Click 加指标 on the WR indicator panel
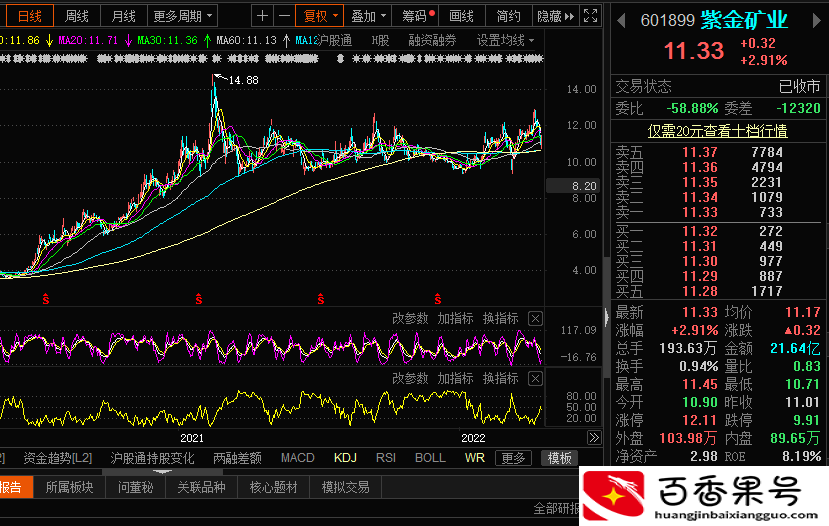 point(455,378)
